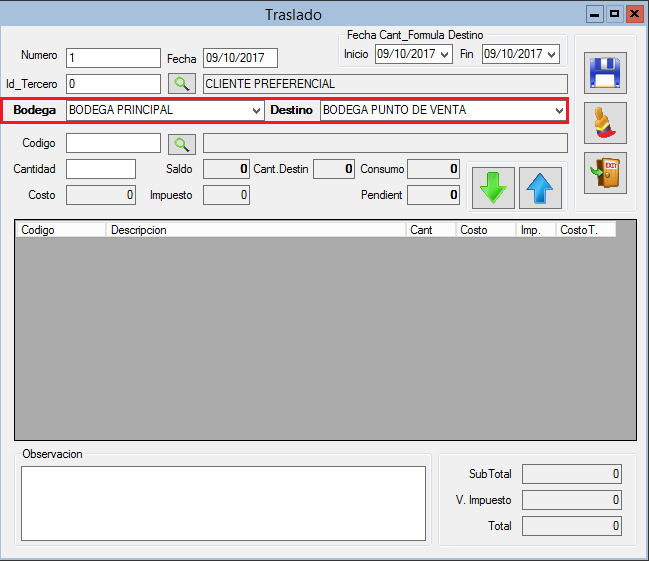Click the Numero input field
This screenshot has width=649, height=561.
coord(113,58)
